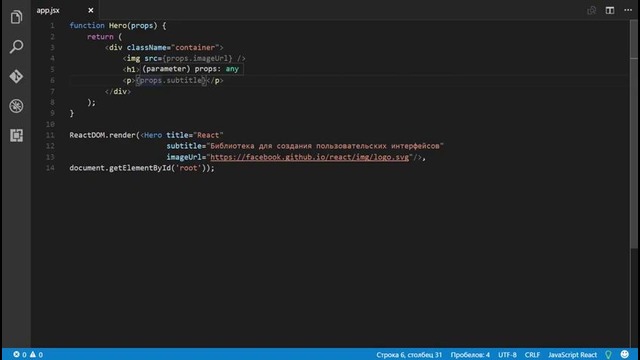Change file encoding UTF-8

507,355
